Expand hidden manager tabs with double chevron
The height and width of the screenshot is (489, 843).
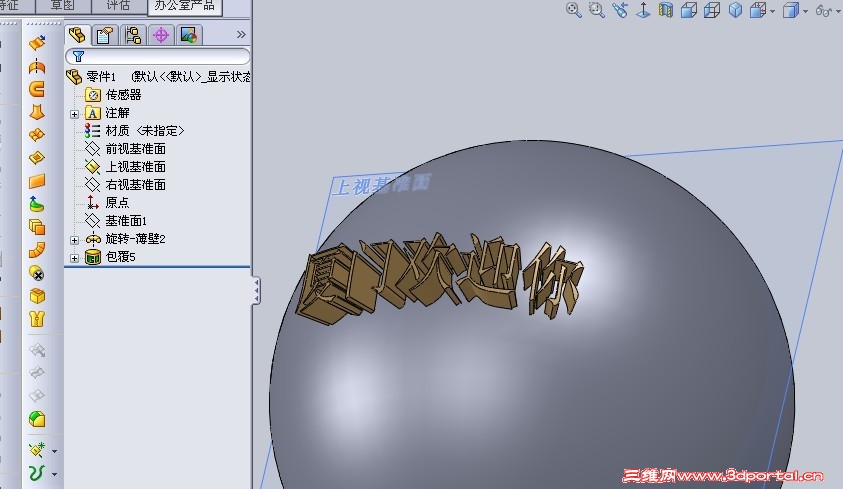pos(241,35)
